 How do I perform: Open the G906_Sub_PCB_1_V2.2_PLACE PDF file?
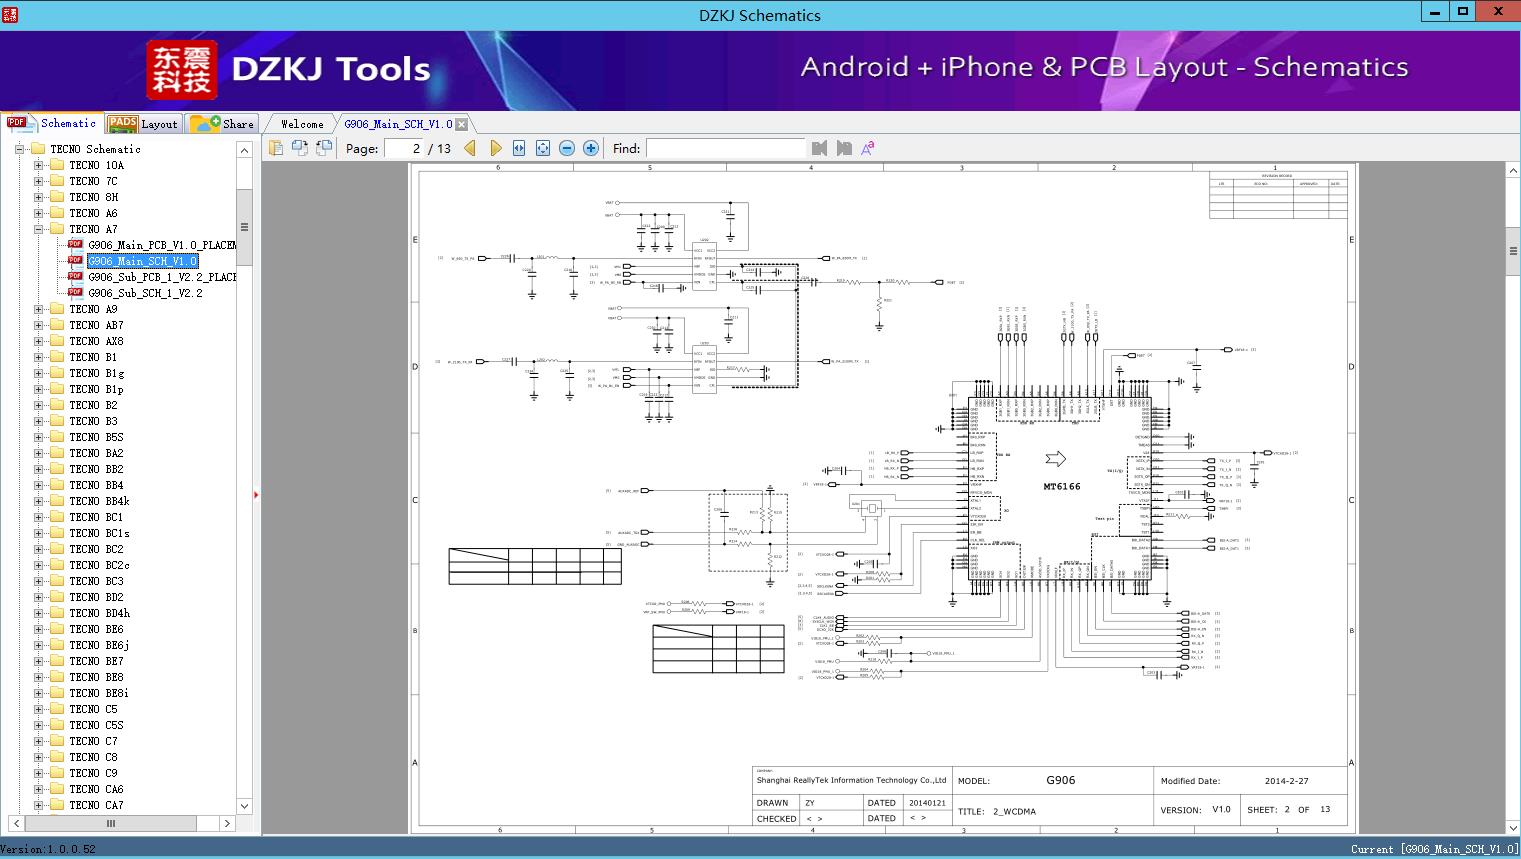pos(162,277)
